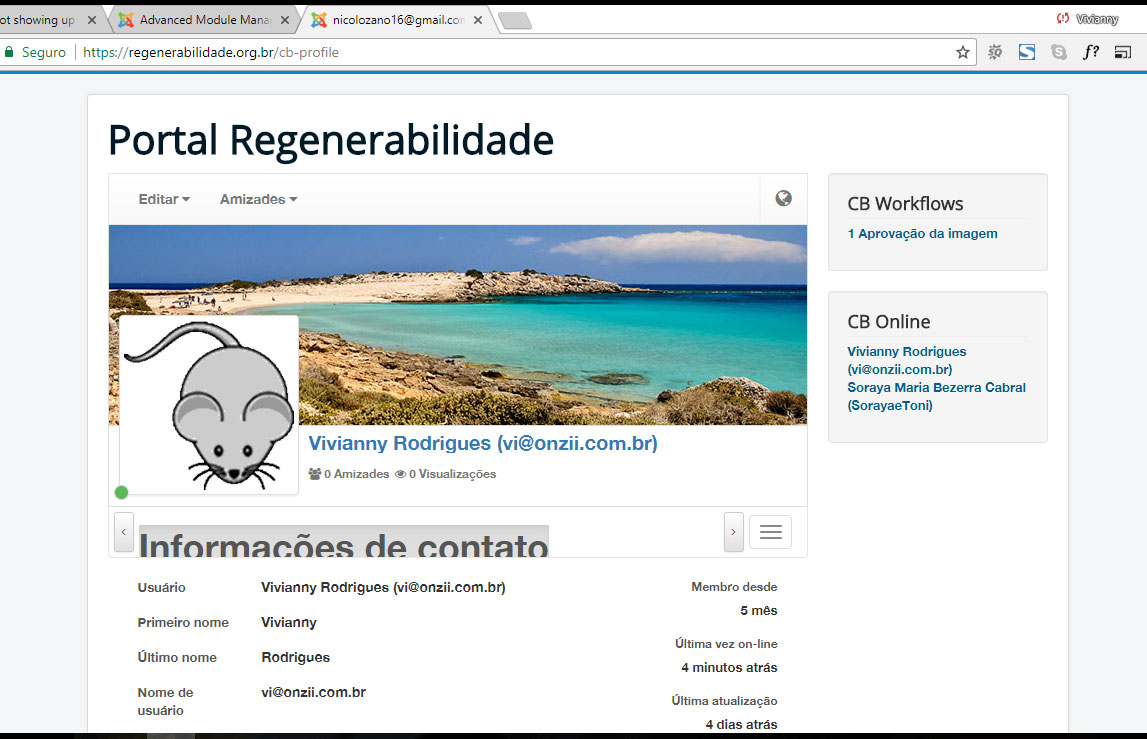Click the 'Usuário' field label
1147x739 pixels.
pos(162,588)
